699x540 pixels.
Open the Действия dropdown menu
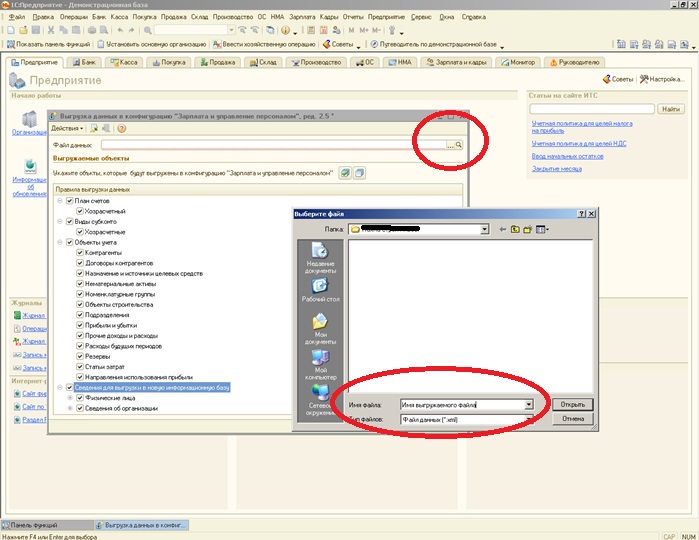pos(67,128)
